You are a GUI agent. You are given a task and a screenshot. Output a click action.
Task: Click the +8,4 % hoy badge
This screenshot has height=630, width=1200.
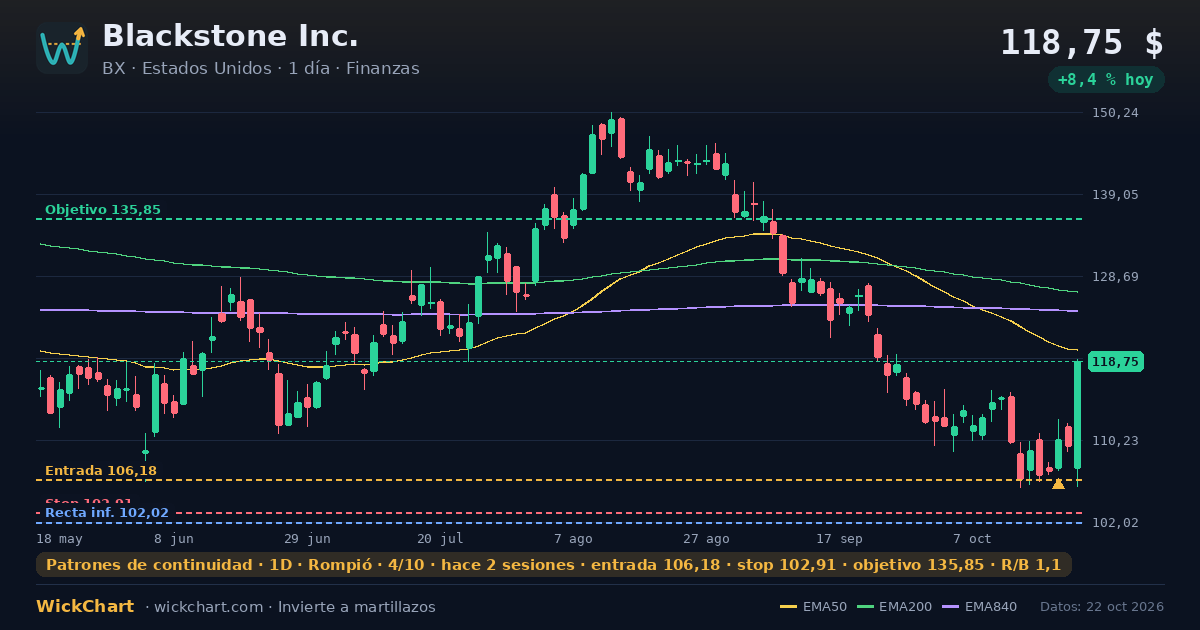(x=1106, y=80)
